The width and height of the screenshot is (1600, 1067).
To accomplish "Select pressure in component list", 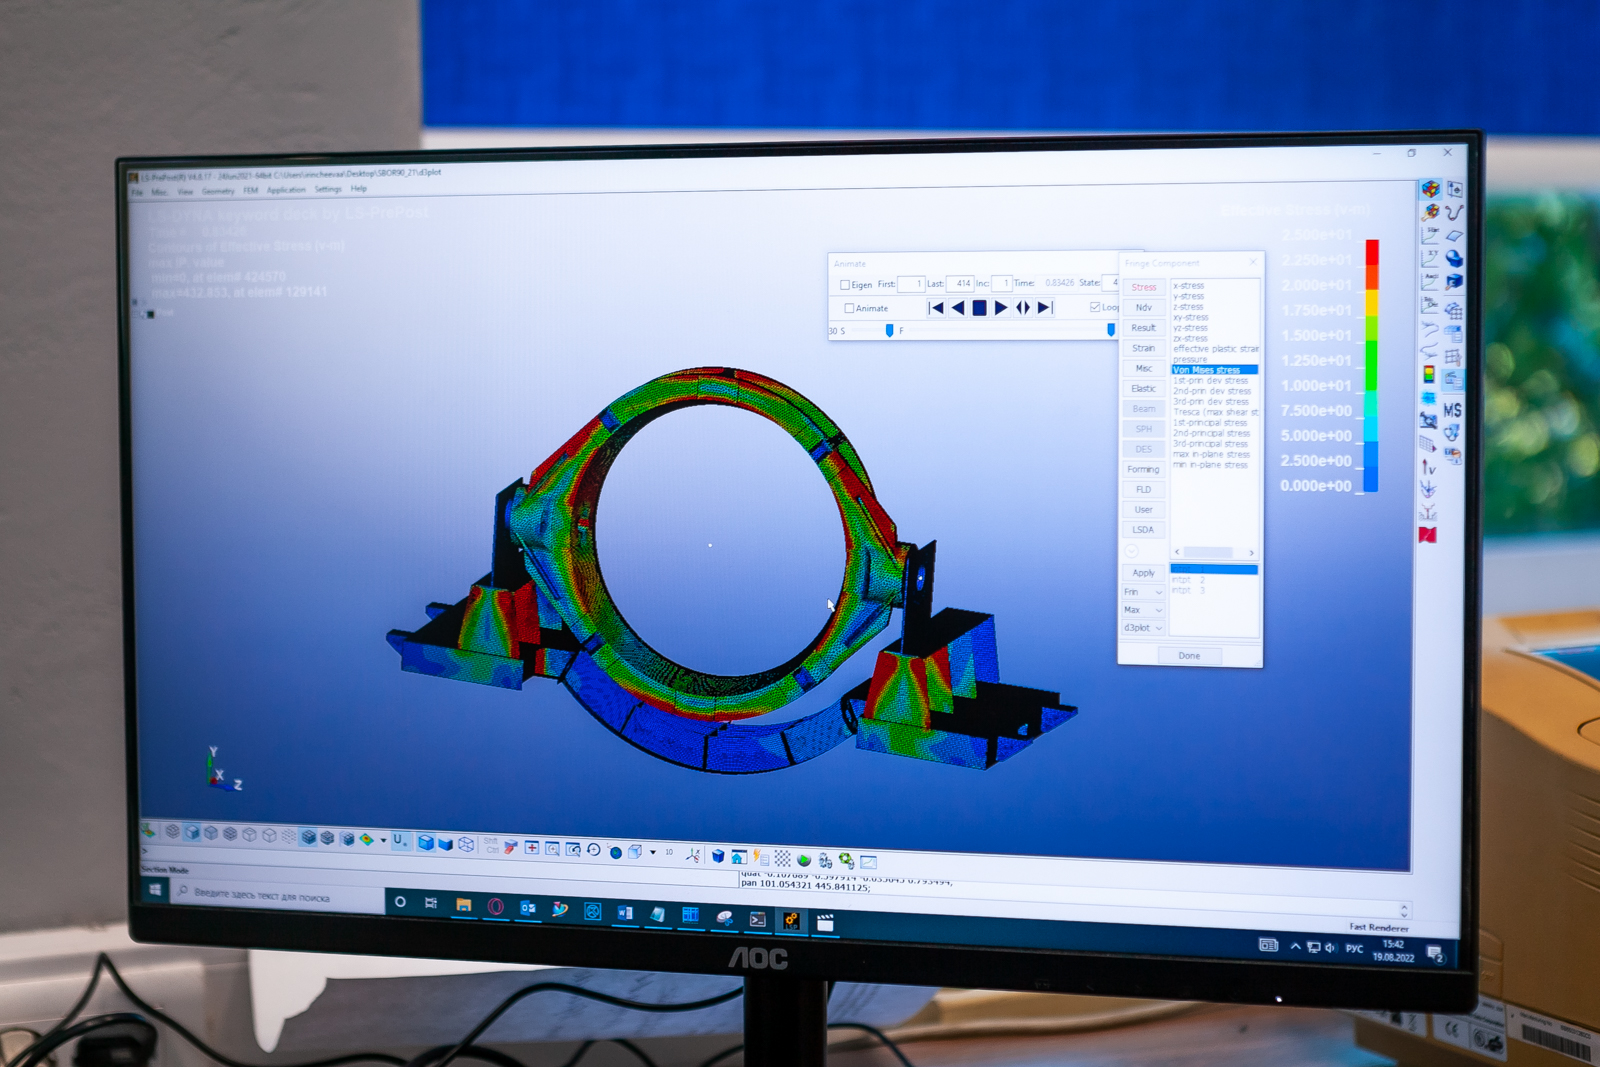I will pos(1190,359).
